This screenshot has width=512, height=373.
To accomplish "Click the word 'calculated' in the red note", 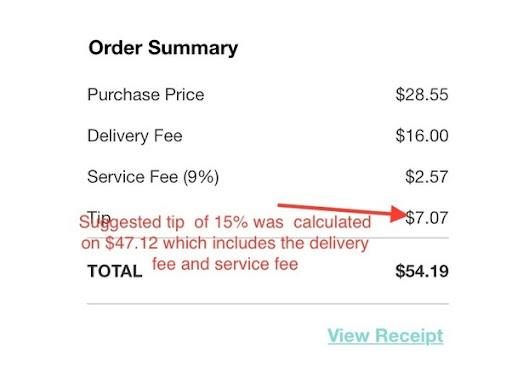I will (332, 222).
